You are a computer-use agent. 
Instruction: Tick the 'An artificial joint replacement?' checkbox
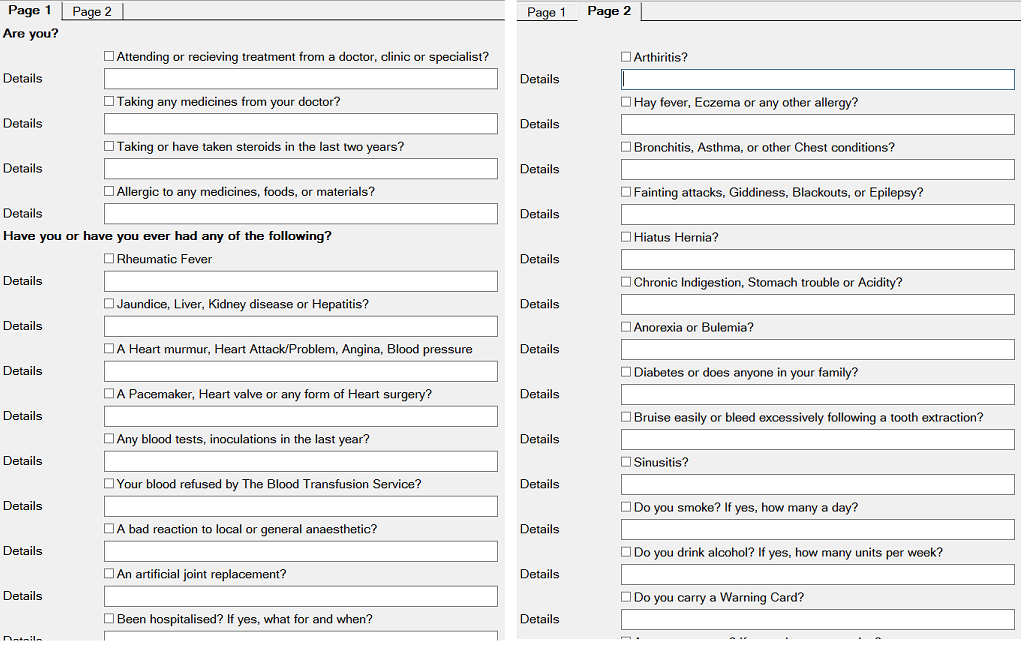(109, 573)
